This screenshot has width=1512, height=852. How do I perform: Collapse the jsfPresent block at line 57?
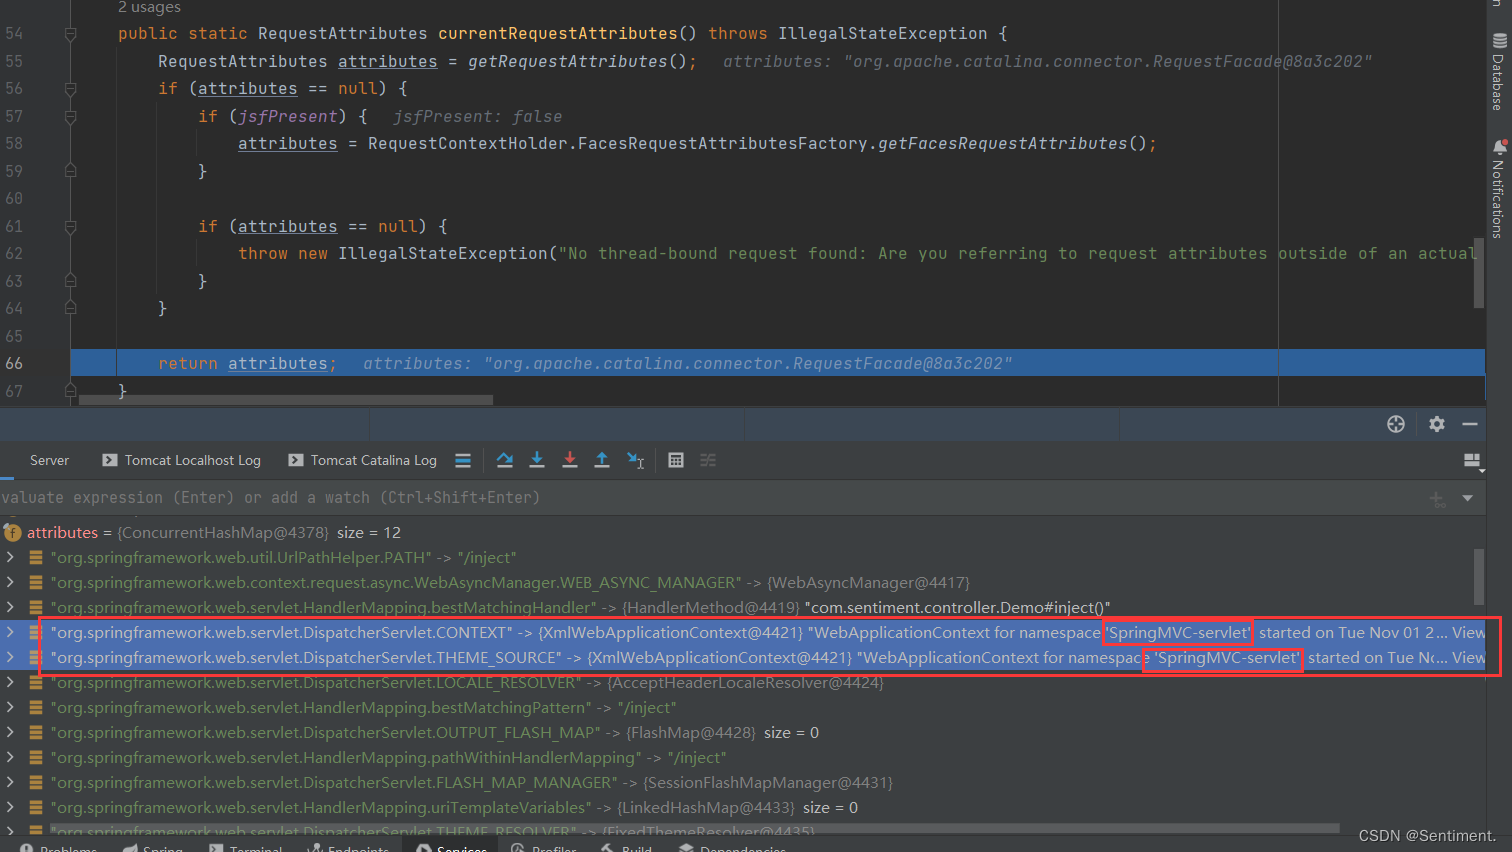click(71, 117)
